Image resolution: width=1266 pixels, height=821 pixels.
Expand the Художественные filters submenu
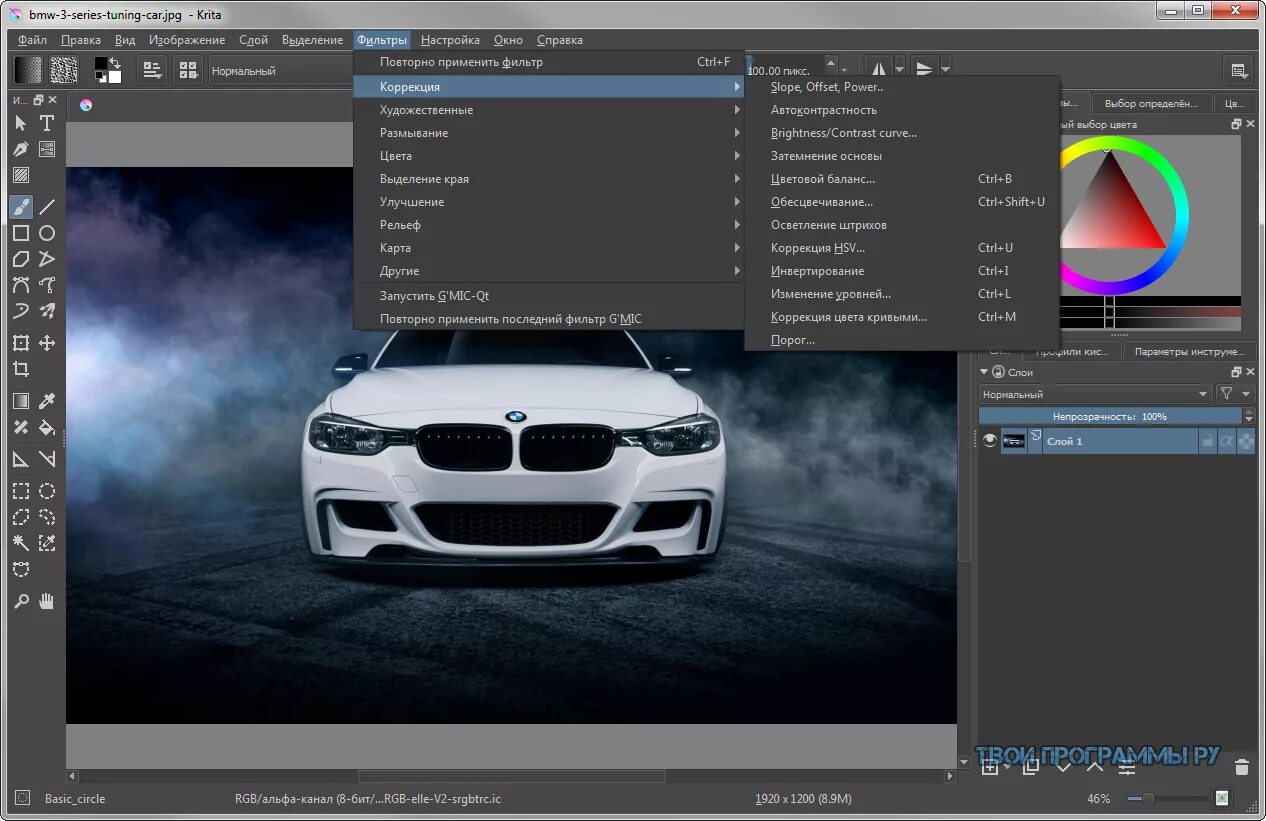[548, 110]
